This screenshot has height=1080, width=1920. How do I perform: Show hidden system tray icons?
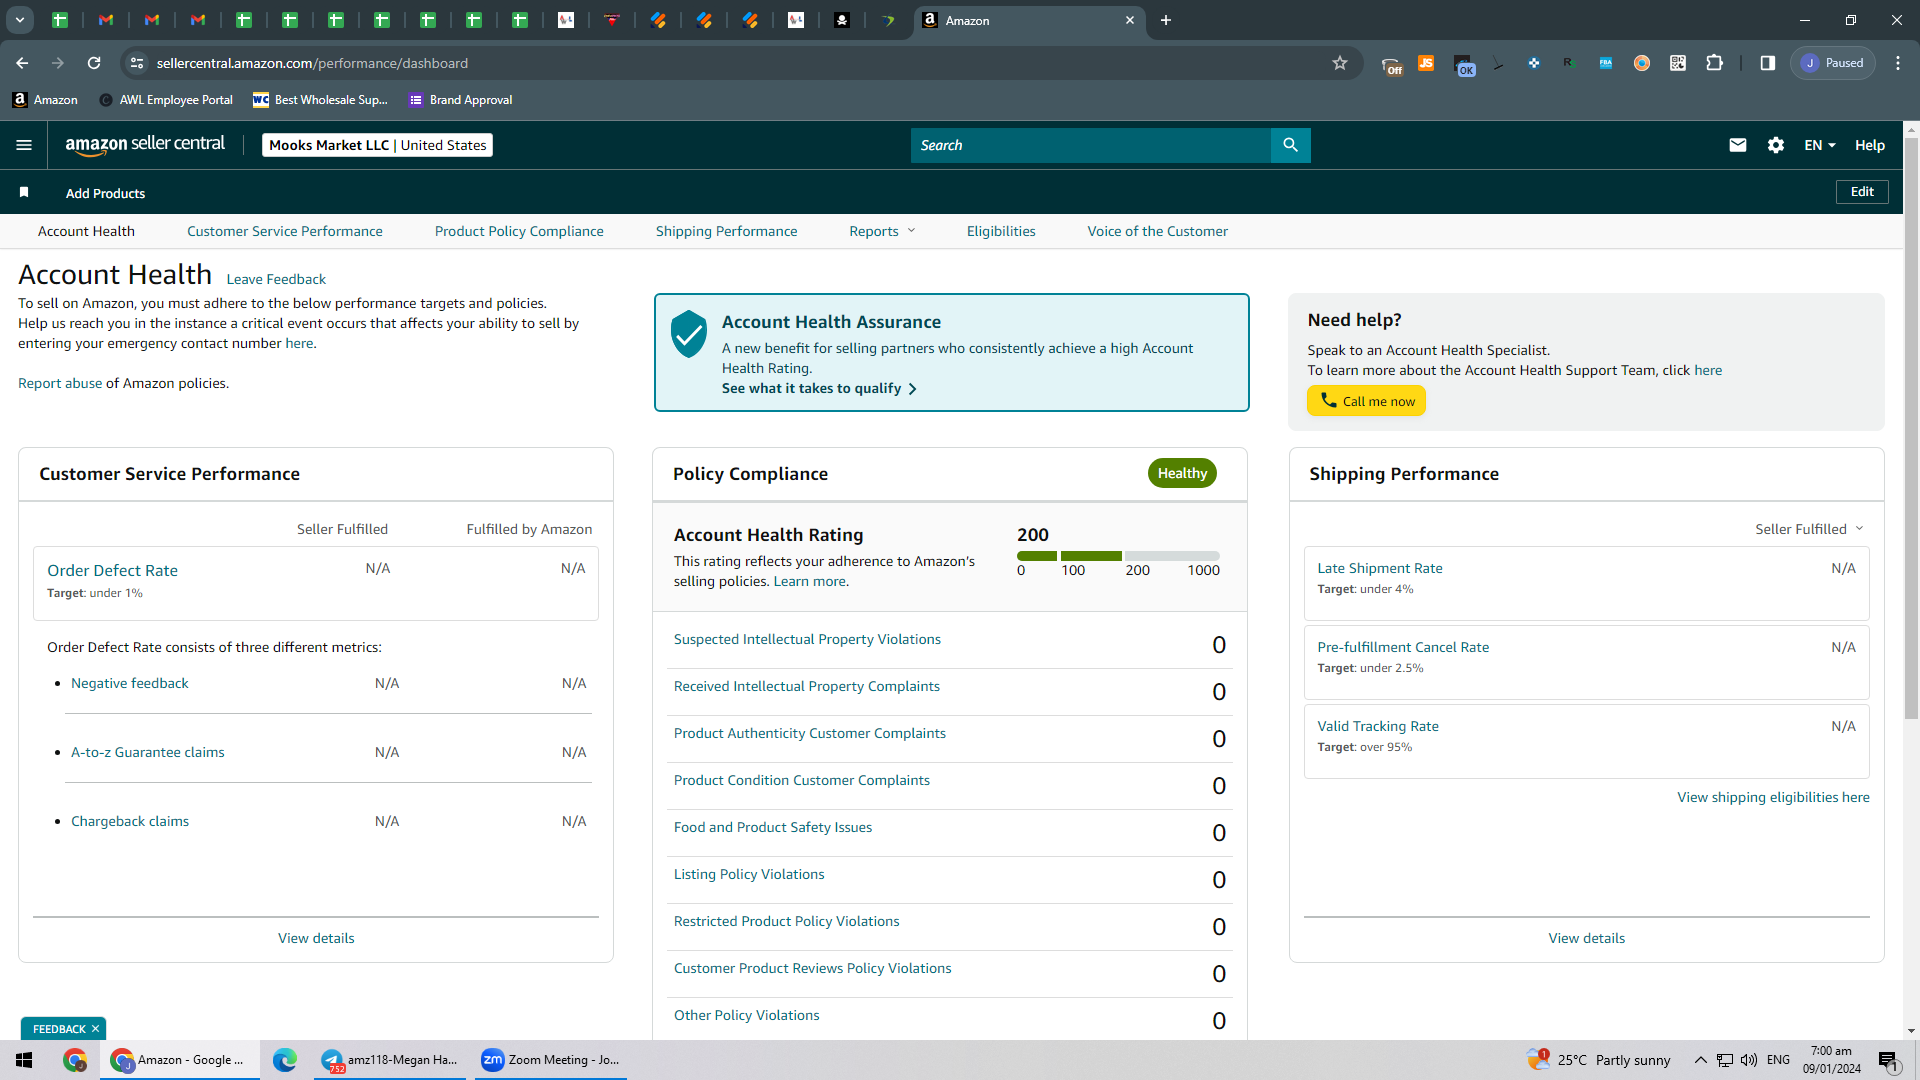click(1700, 1060)
